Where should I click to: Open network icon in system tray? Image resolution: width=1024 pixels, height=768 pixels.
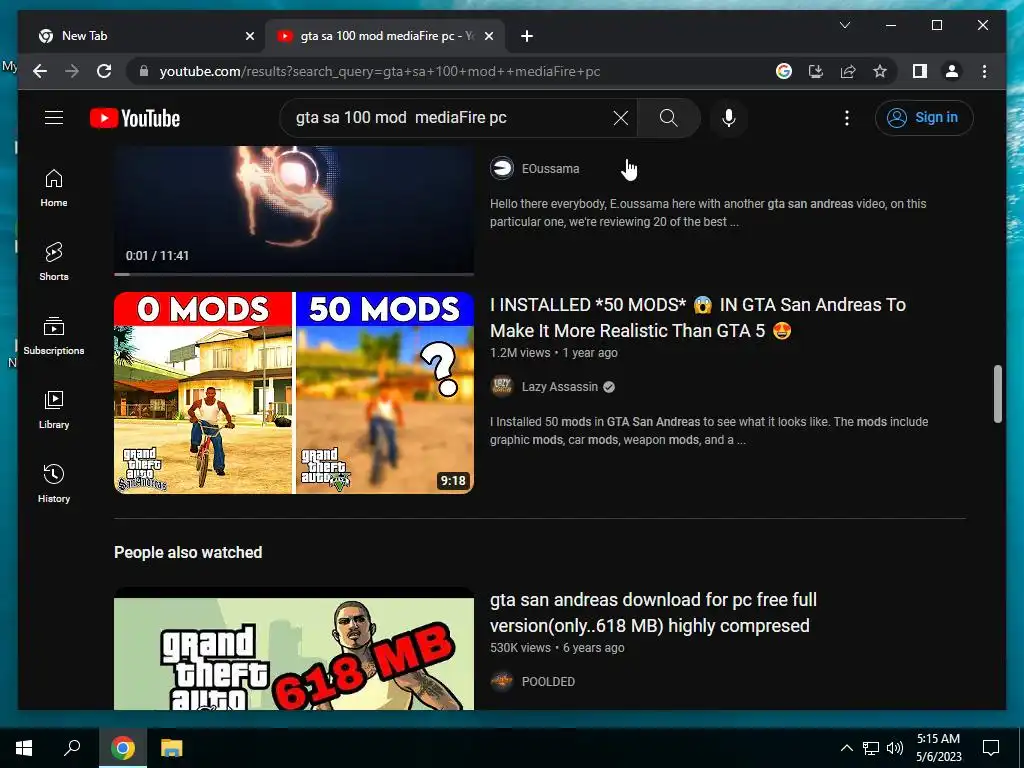click(x=871, y=748)
